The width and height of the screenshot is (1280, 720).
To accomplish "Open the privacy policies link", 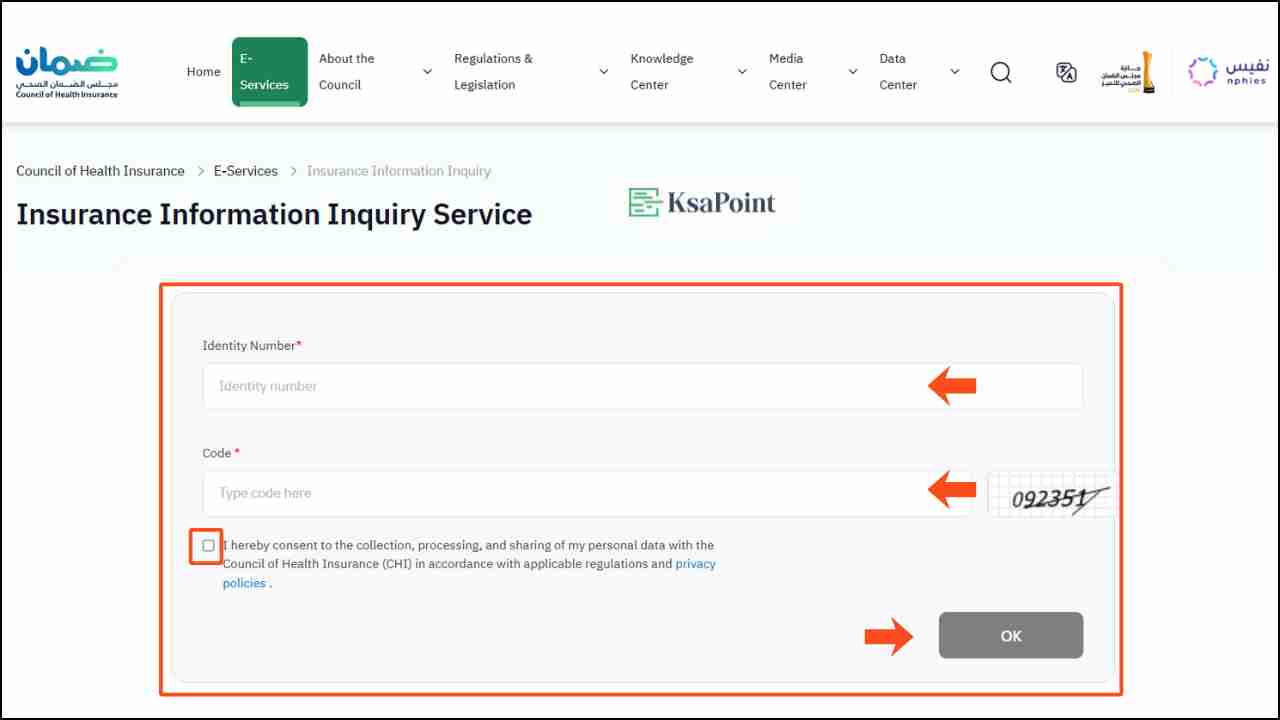I will click(x=695, y=564).
